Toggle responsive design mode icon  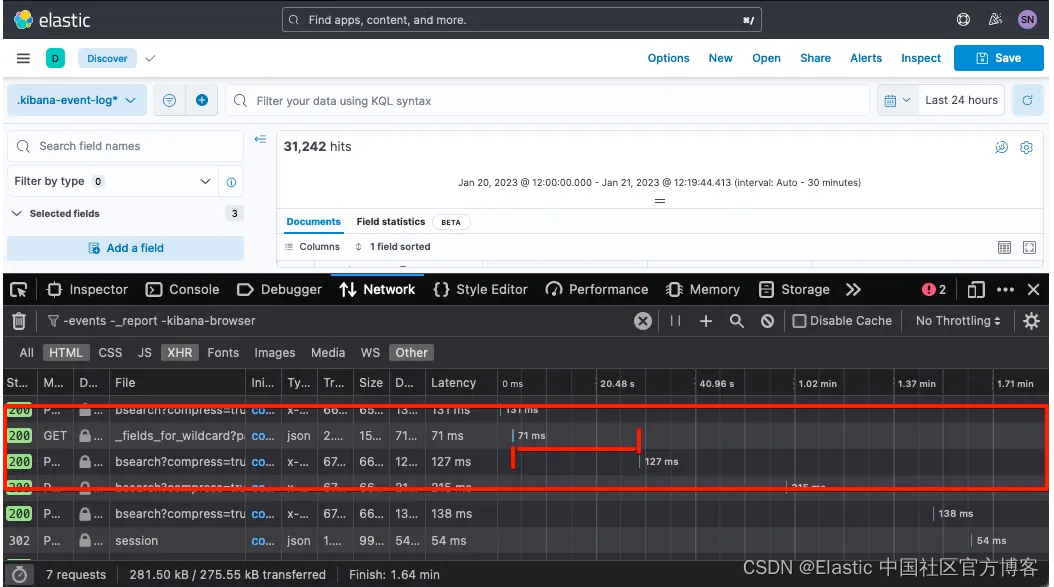(x=975, y=290)
